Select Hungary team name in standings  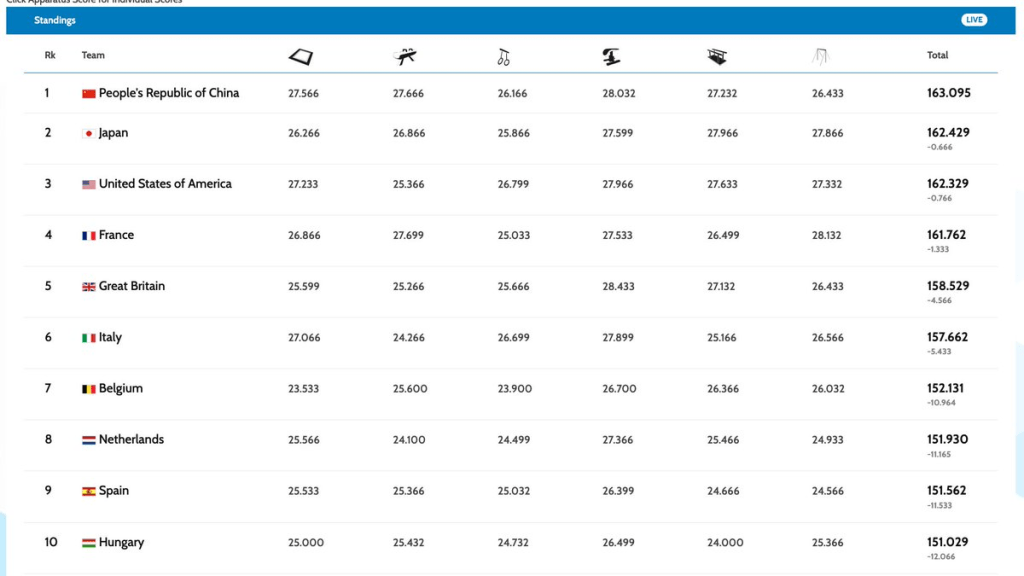(x=121, y=542)
